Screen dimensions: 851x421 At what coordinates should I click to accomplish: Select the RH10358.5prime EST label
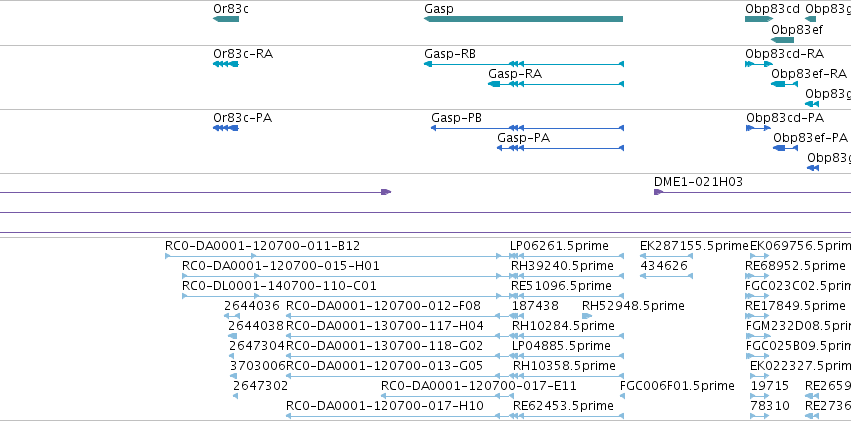564,366
